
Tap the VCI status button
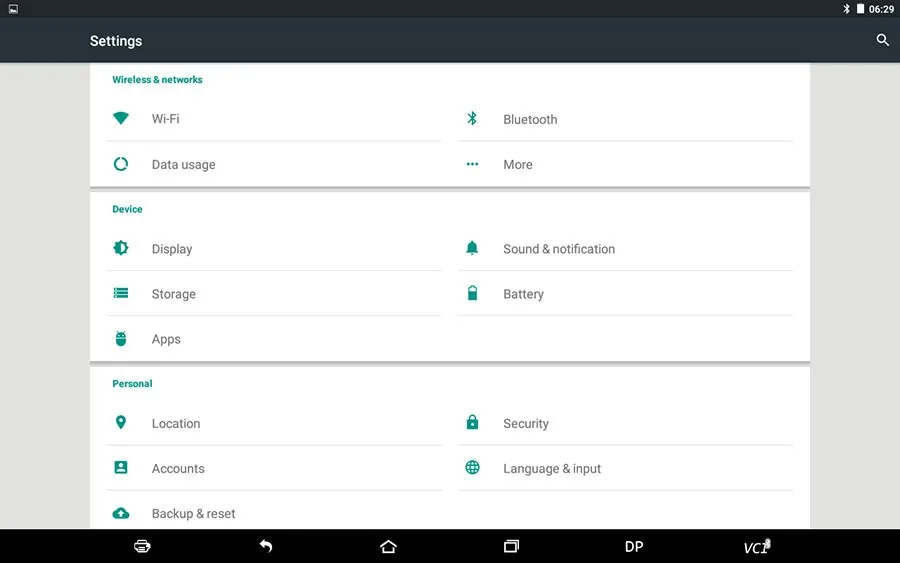coord(757,546)
